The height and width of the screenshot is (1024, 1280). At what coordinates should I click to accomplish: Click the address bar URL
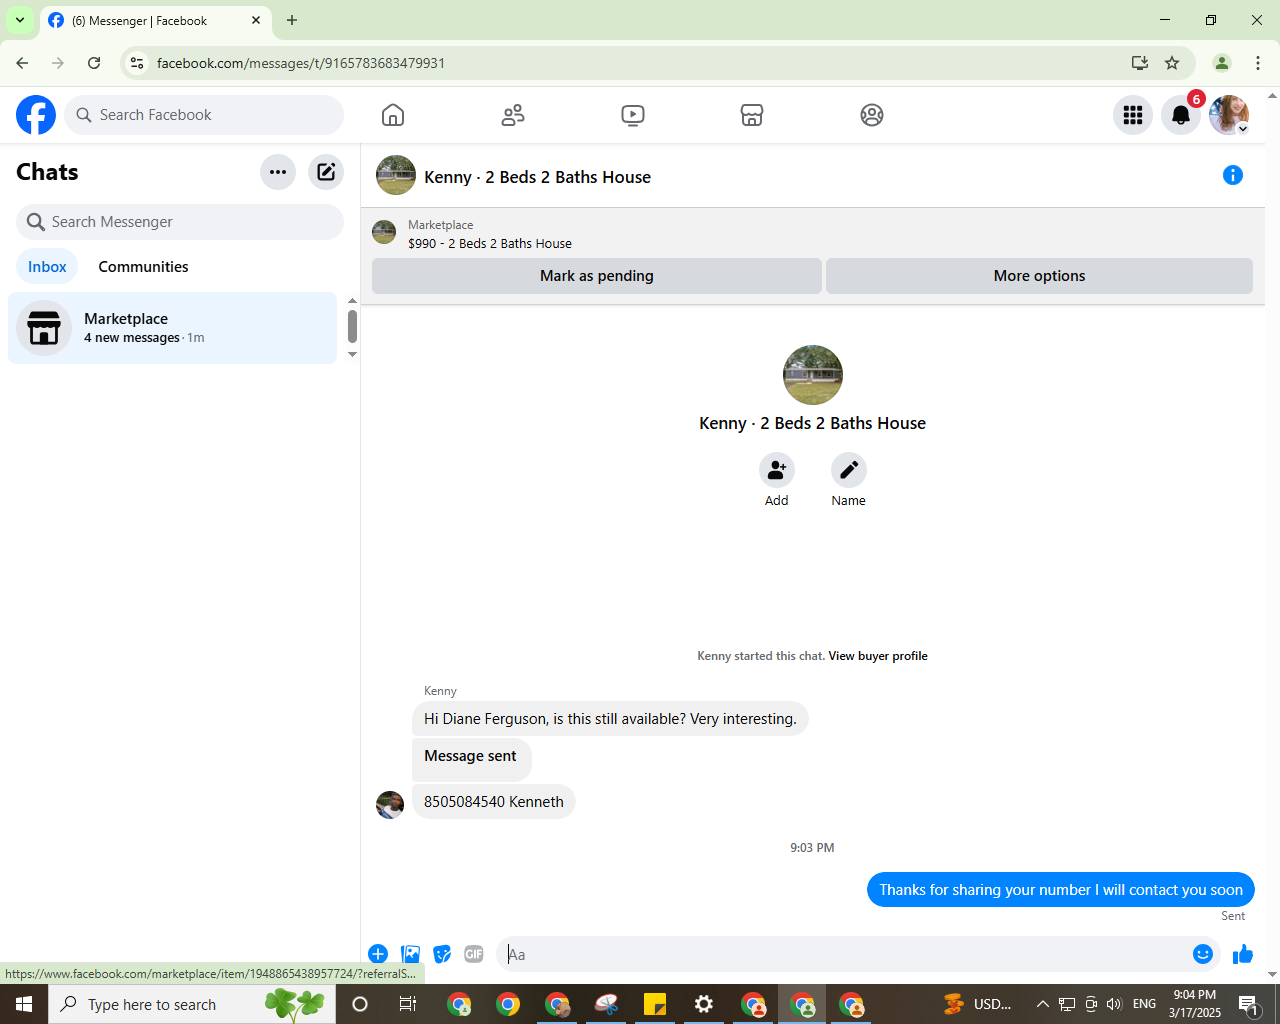click(301, 63)
